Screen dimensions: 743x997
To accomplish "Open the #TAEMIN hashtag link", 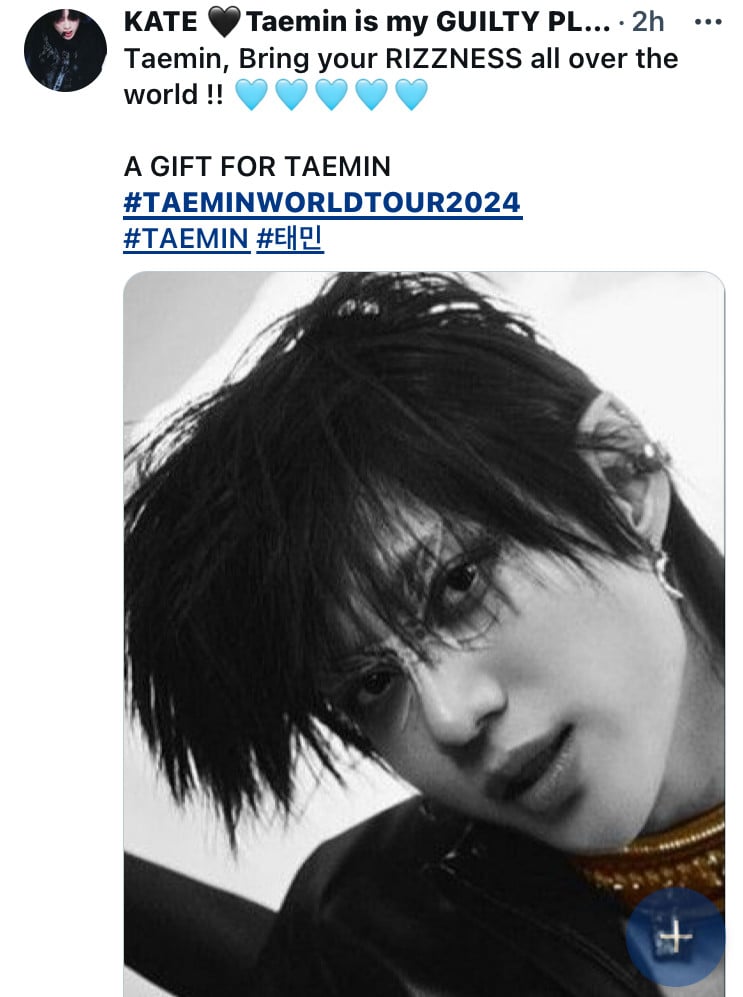I will pyautogui.click(x=187, y=239).
